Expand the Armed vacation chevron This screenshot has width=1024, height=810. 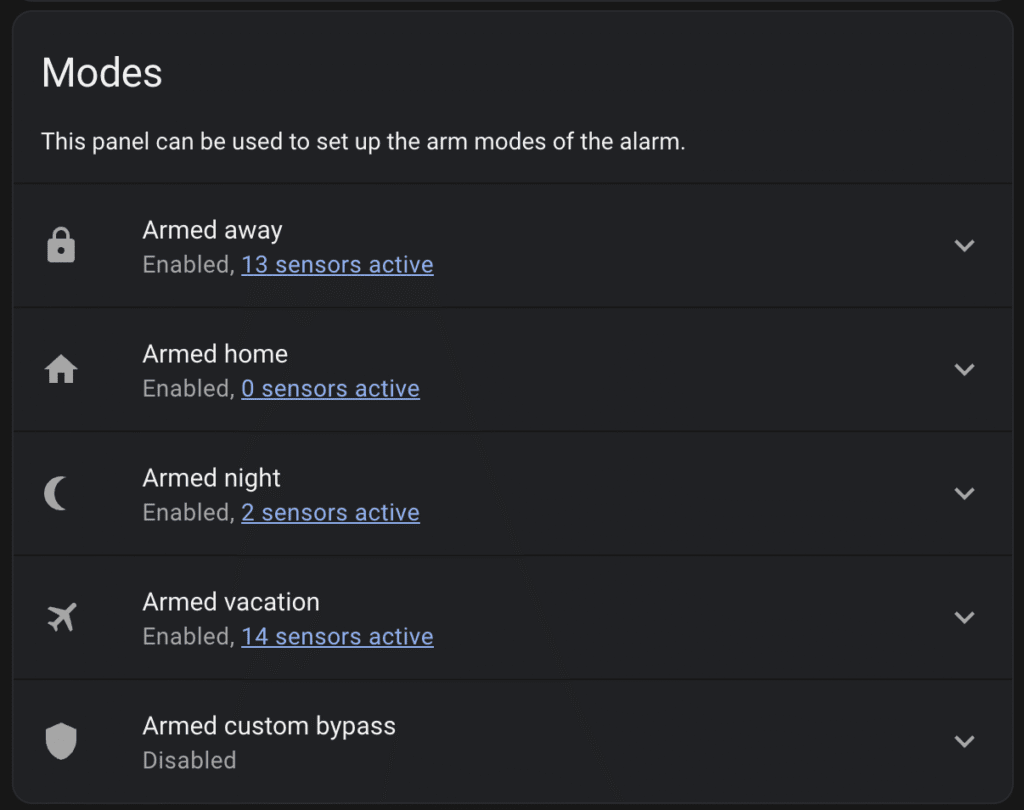point(964,617)
